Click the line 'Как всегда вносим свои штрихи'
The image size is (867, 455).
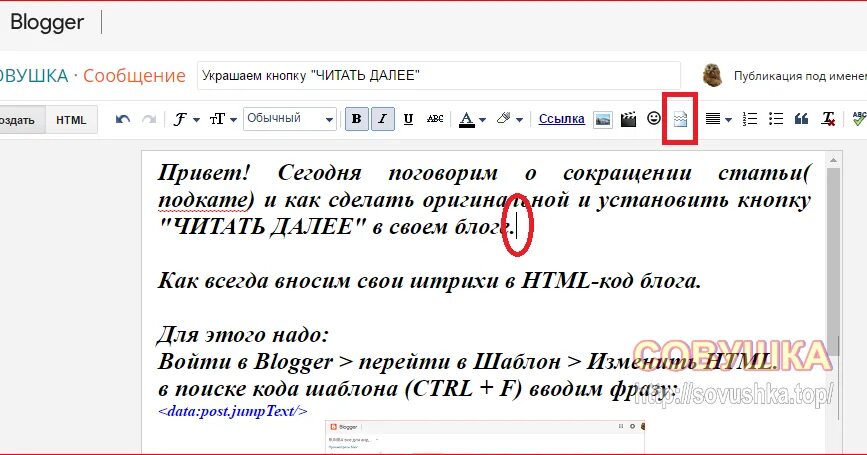pyautogui.click(x=429, y=280)
